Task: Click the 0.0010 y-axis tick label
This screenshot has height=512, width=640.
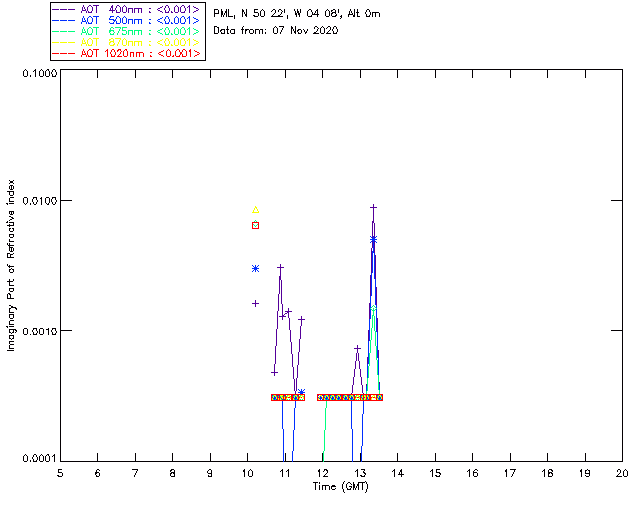Action: 40,331
